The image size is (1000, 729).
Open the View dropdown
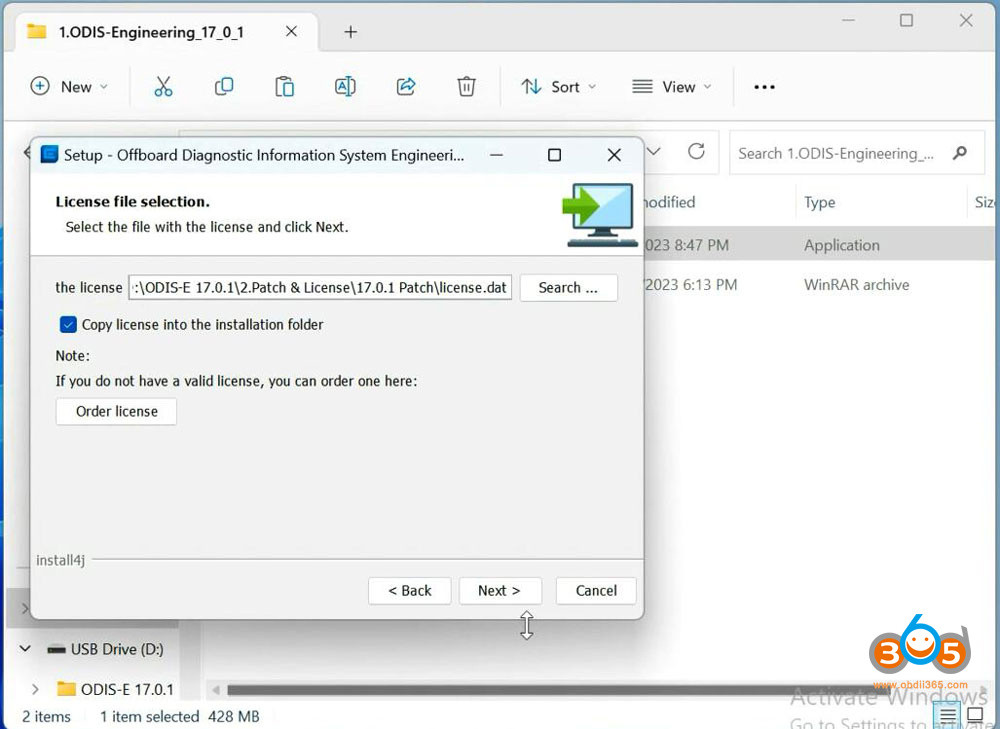tap(671, 87)
